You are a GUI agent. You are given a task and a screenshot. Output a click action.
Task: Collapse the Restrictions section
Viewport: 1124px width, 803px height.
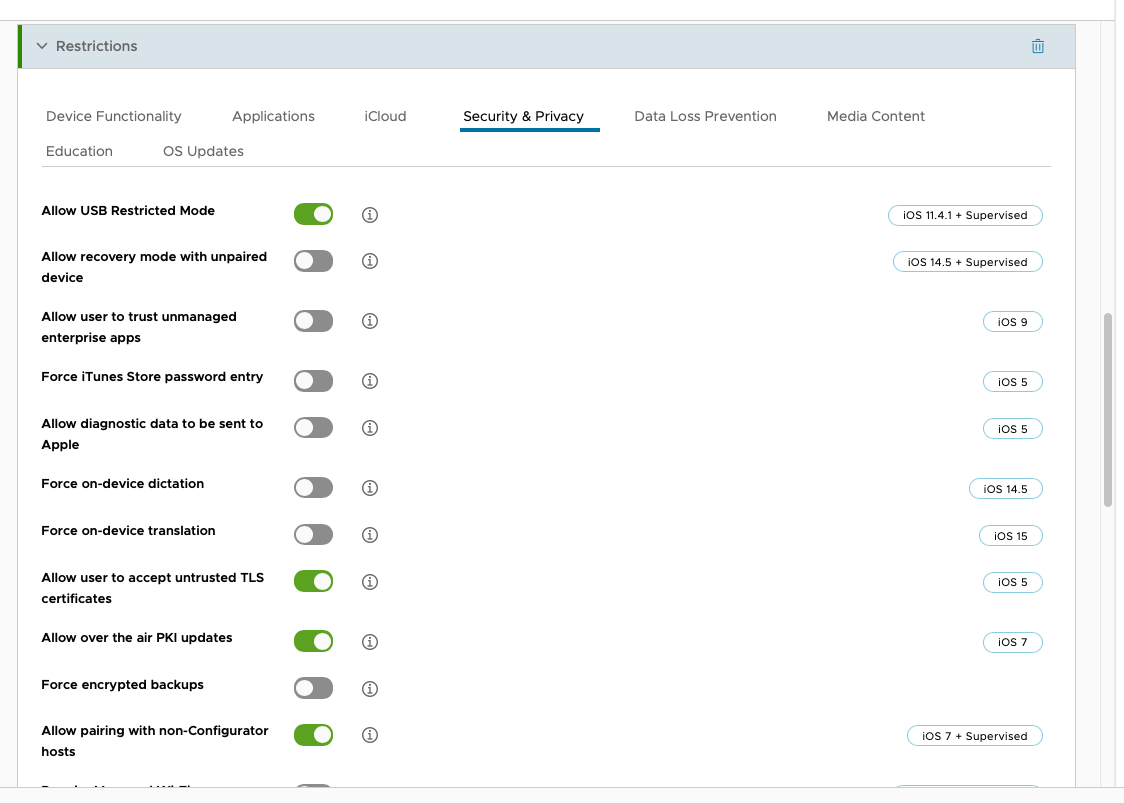tap(42, 46)
